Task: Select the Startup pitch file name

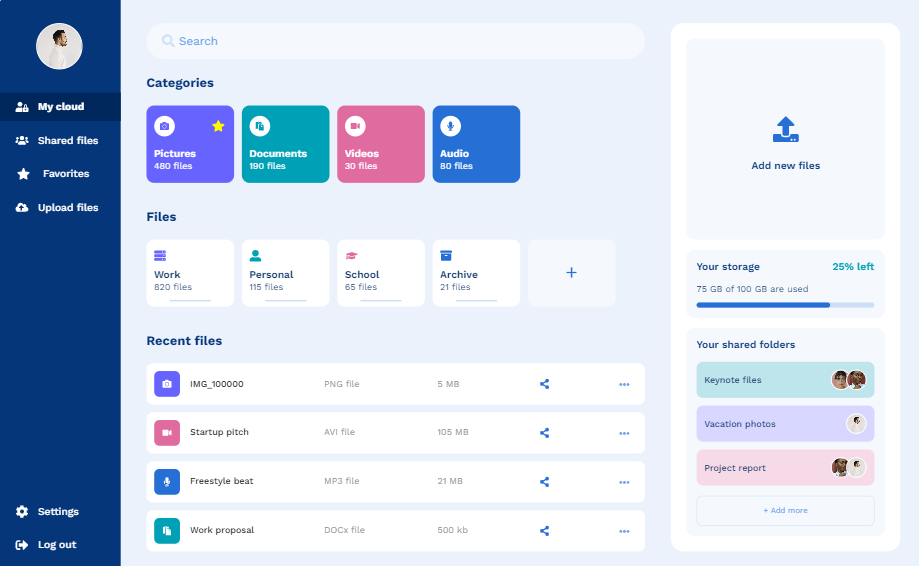Action: pyautogui.click(x=219, y=432)
